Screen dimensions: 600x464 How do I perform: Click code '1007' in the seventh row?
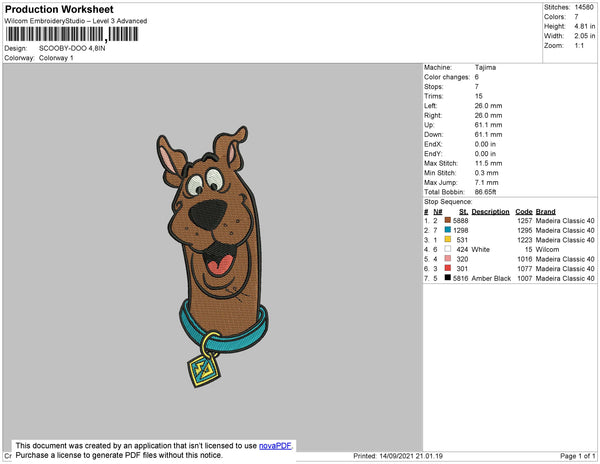[525, 278]
